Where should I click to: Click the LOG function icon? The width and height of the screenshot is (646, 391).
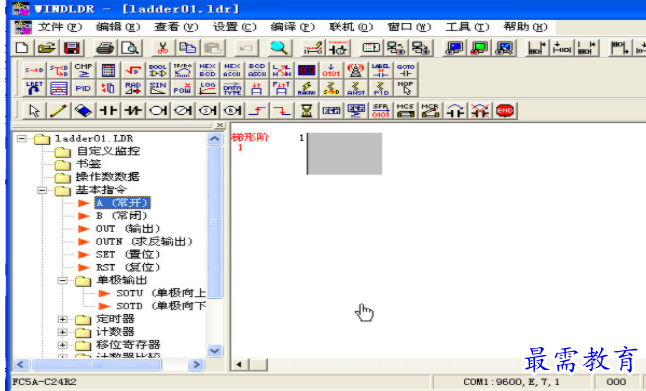pos(208,88)
